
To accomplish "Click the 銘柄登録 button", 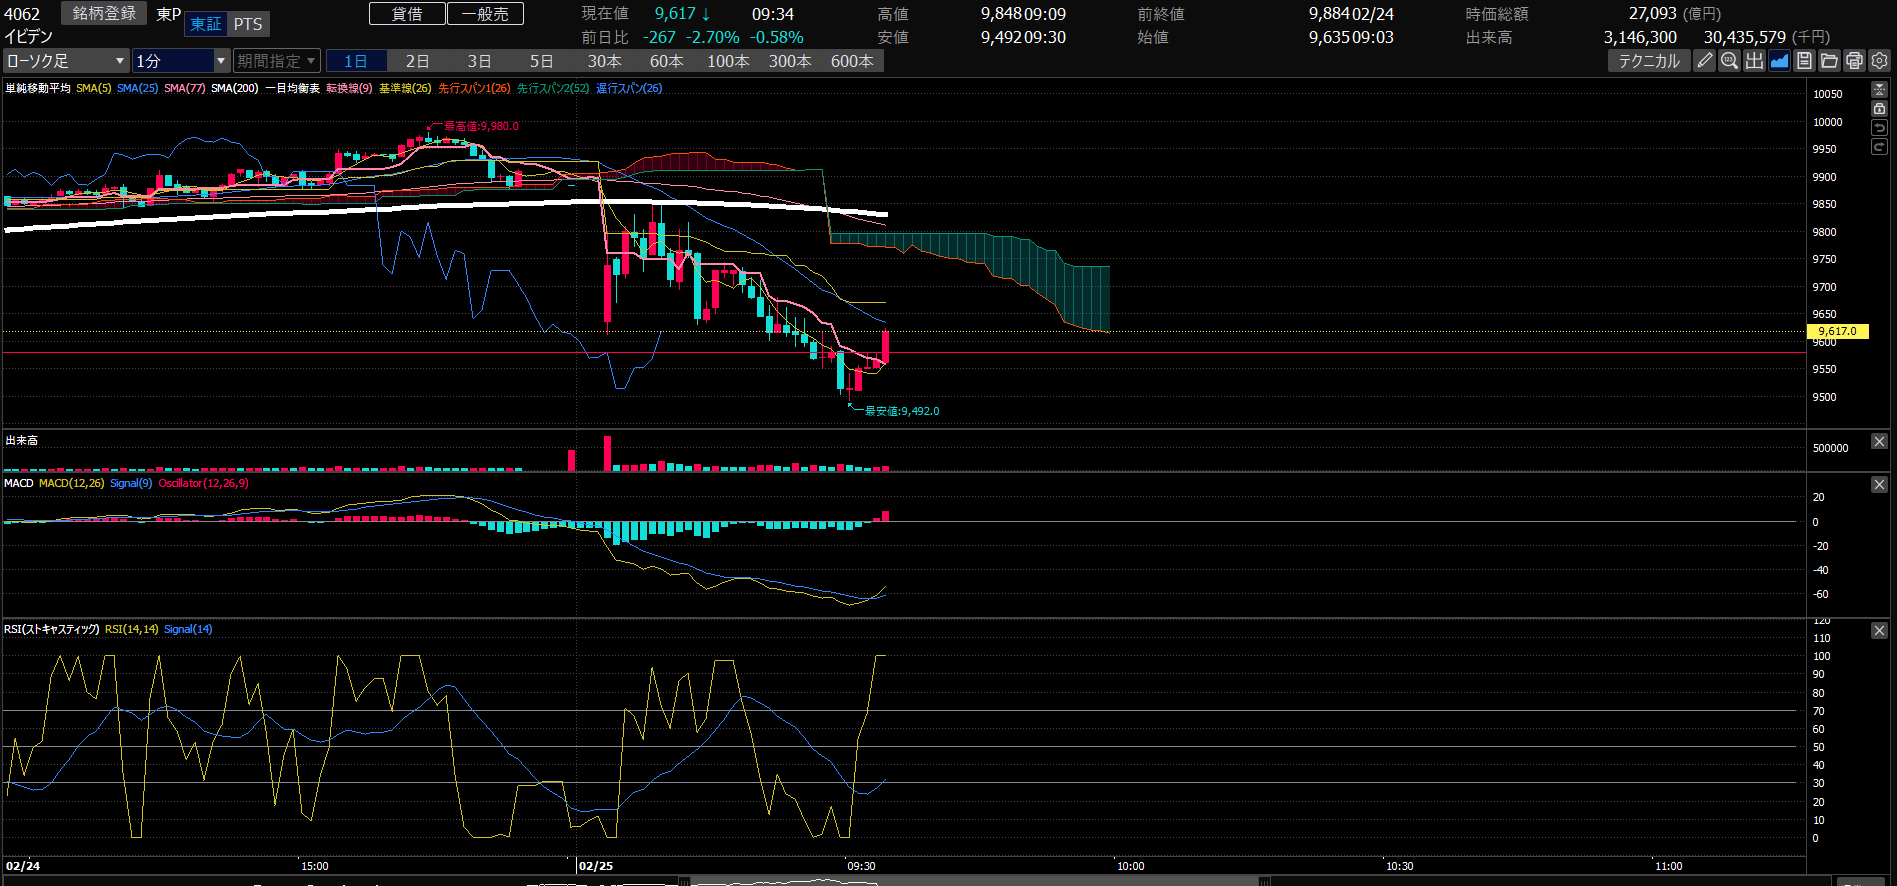I will pyautogui.click(x=104, y=13).
